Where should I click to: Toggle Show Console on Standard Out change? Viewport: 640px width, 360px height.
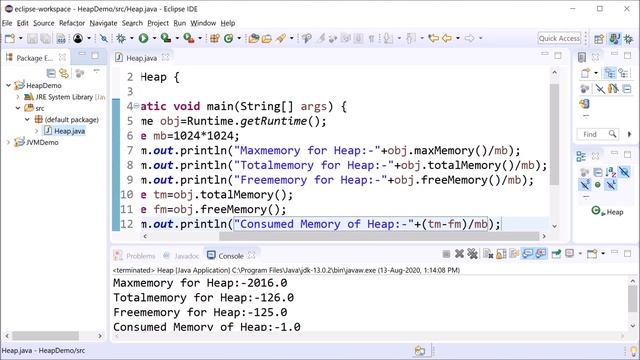tap(528, 254)
